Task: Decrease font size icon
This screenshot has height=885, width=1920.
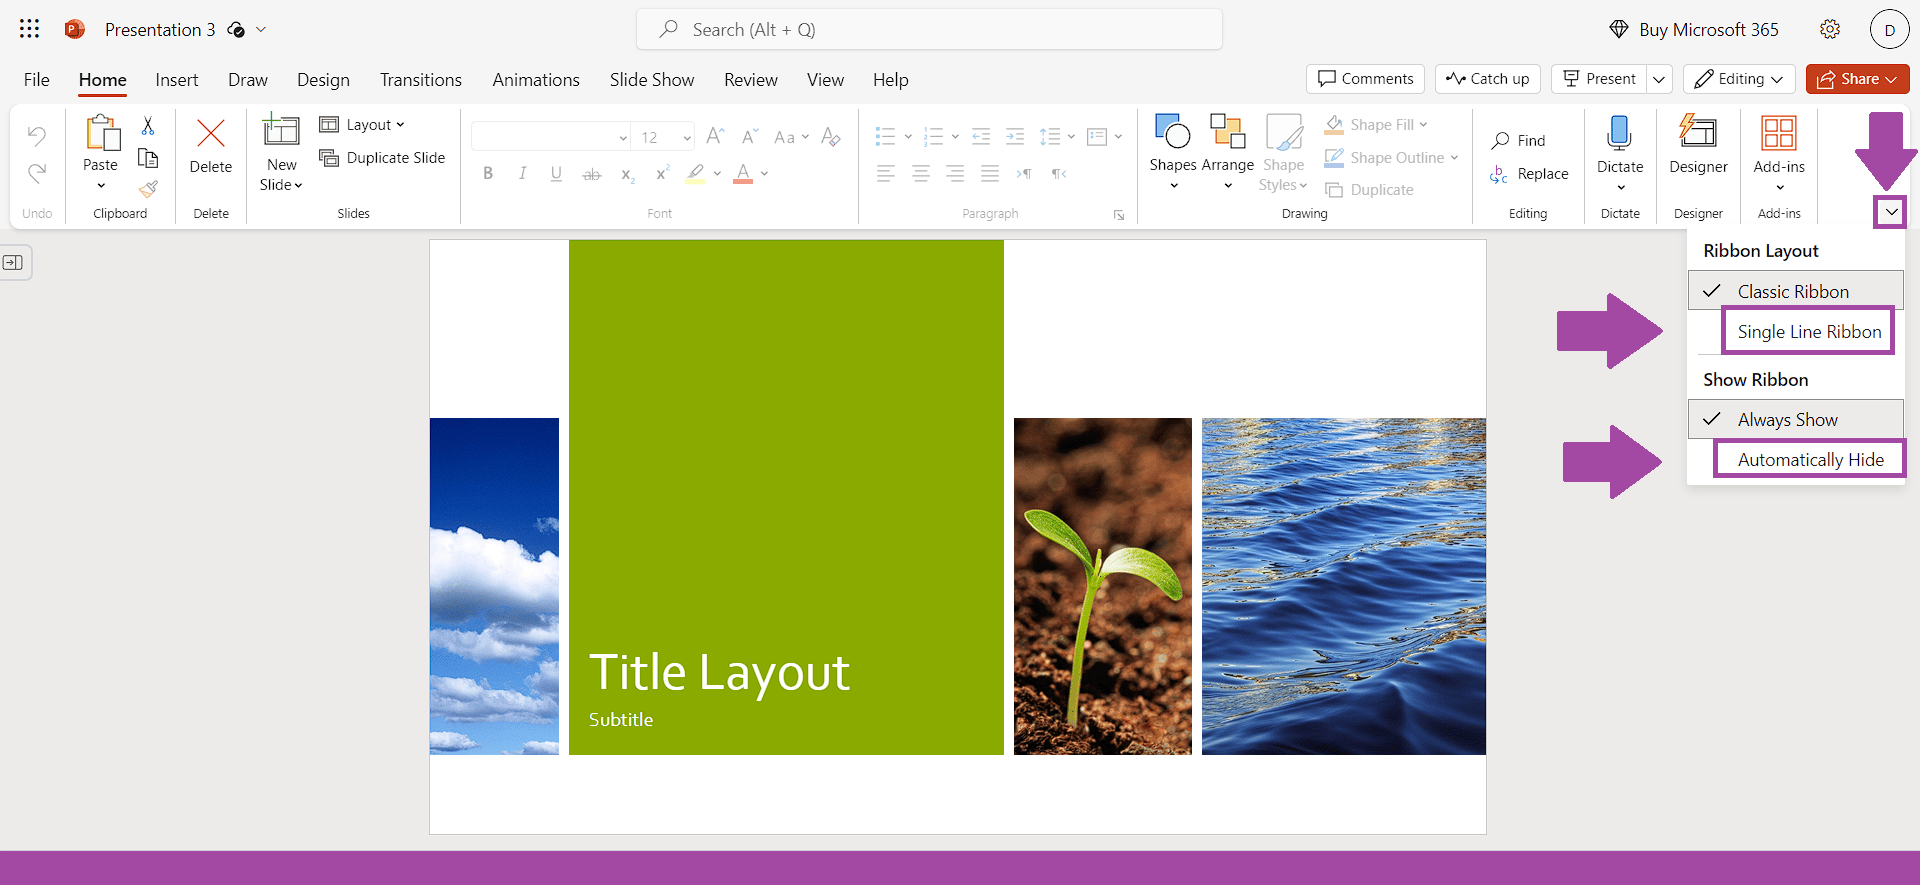Action: [x=750, y=136]
